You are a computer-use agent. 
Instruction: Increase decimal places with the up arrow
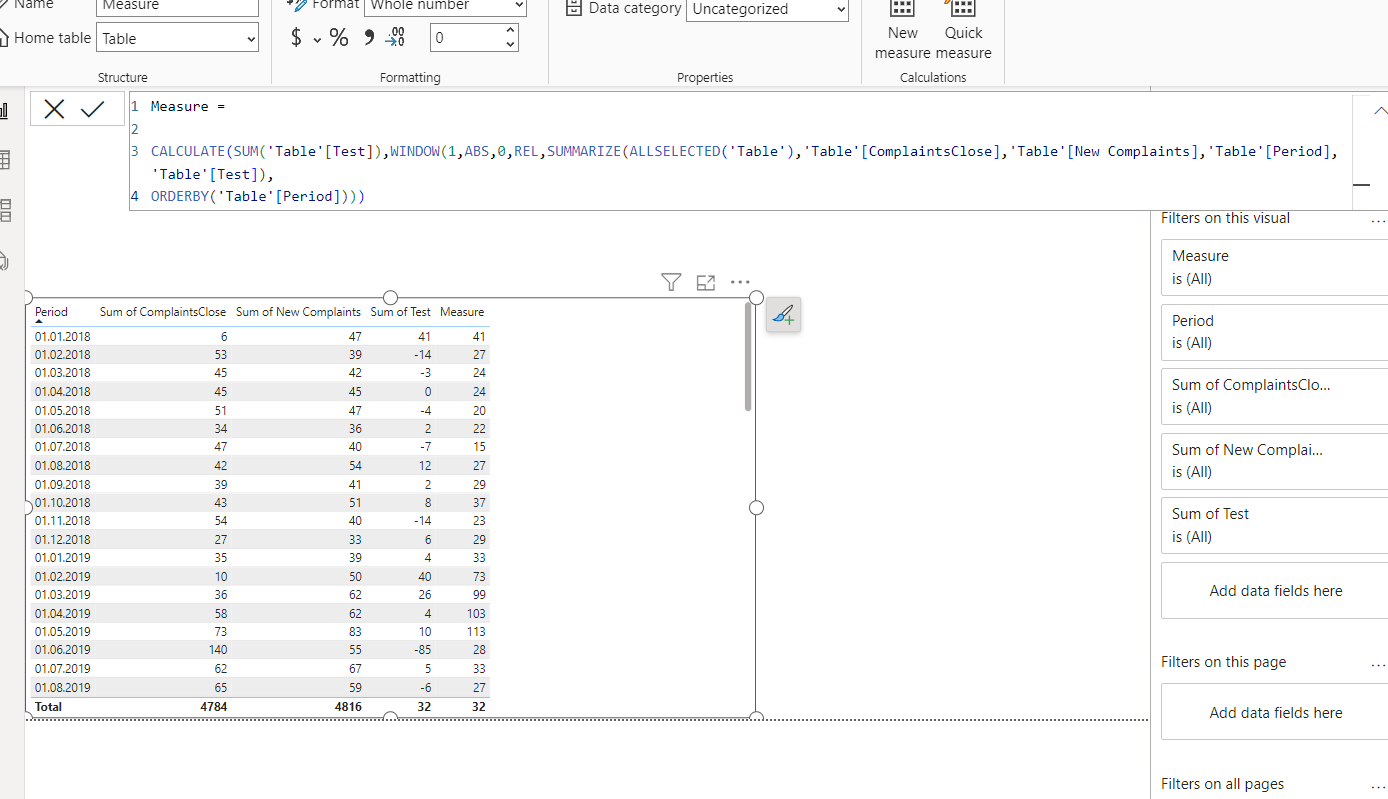[511, 31]
